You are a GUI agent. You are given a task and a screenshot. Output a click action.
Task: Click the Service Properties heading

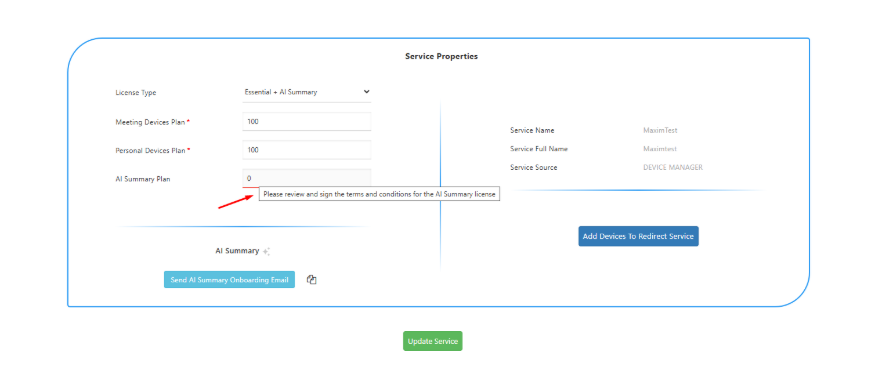(x=441, y=56)
